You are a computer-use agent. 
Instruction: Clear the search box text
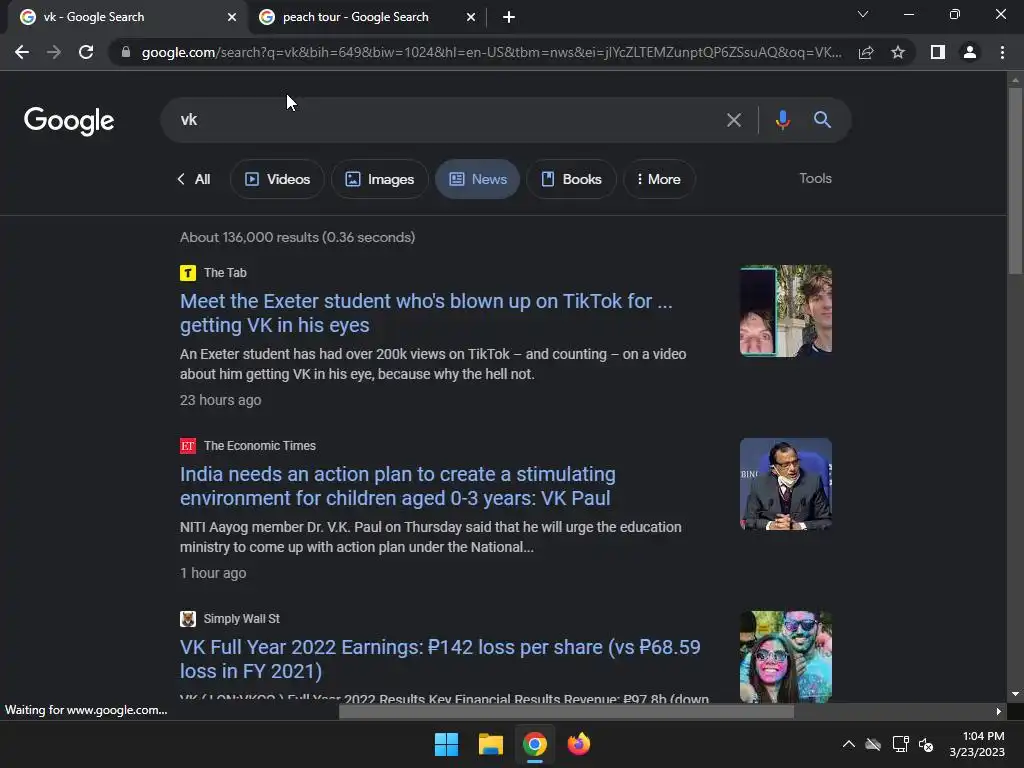pos(734,120)
